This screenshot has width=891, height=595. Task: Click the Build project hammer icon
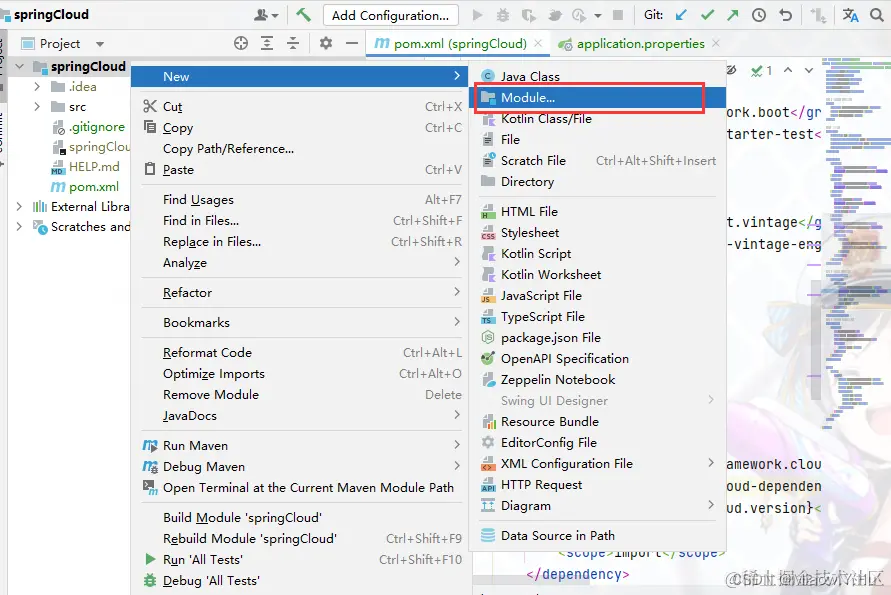click(303, 15)
